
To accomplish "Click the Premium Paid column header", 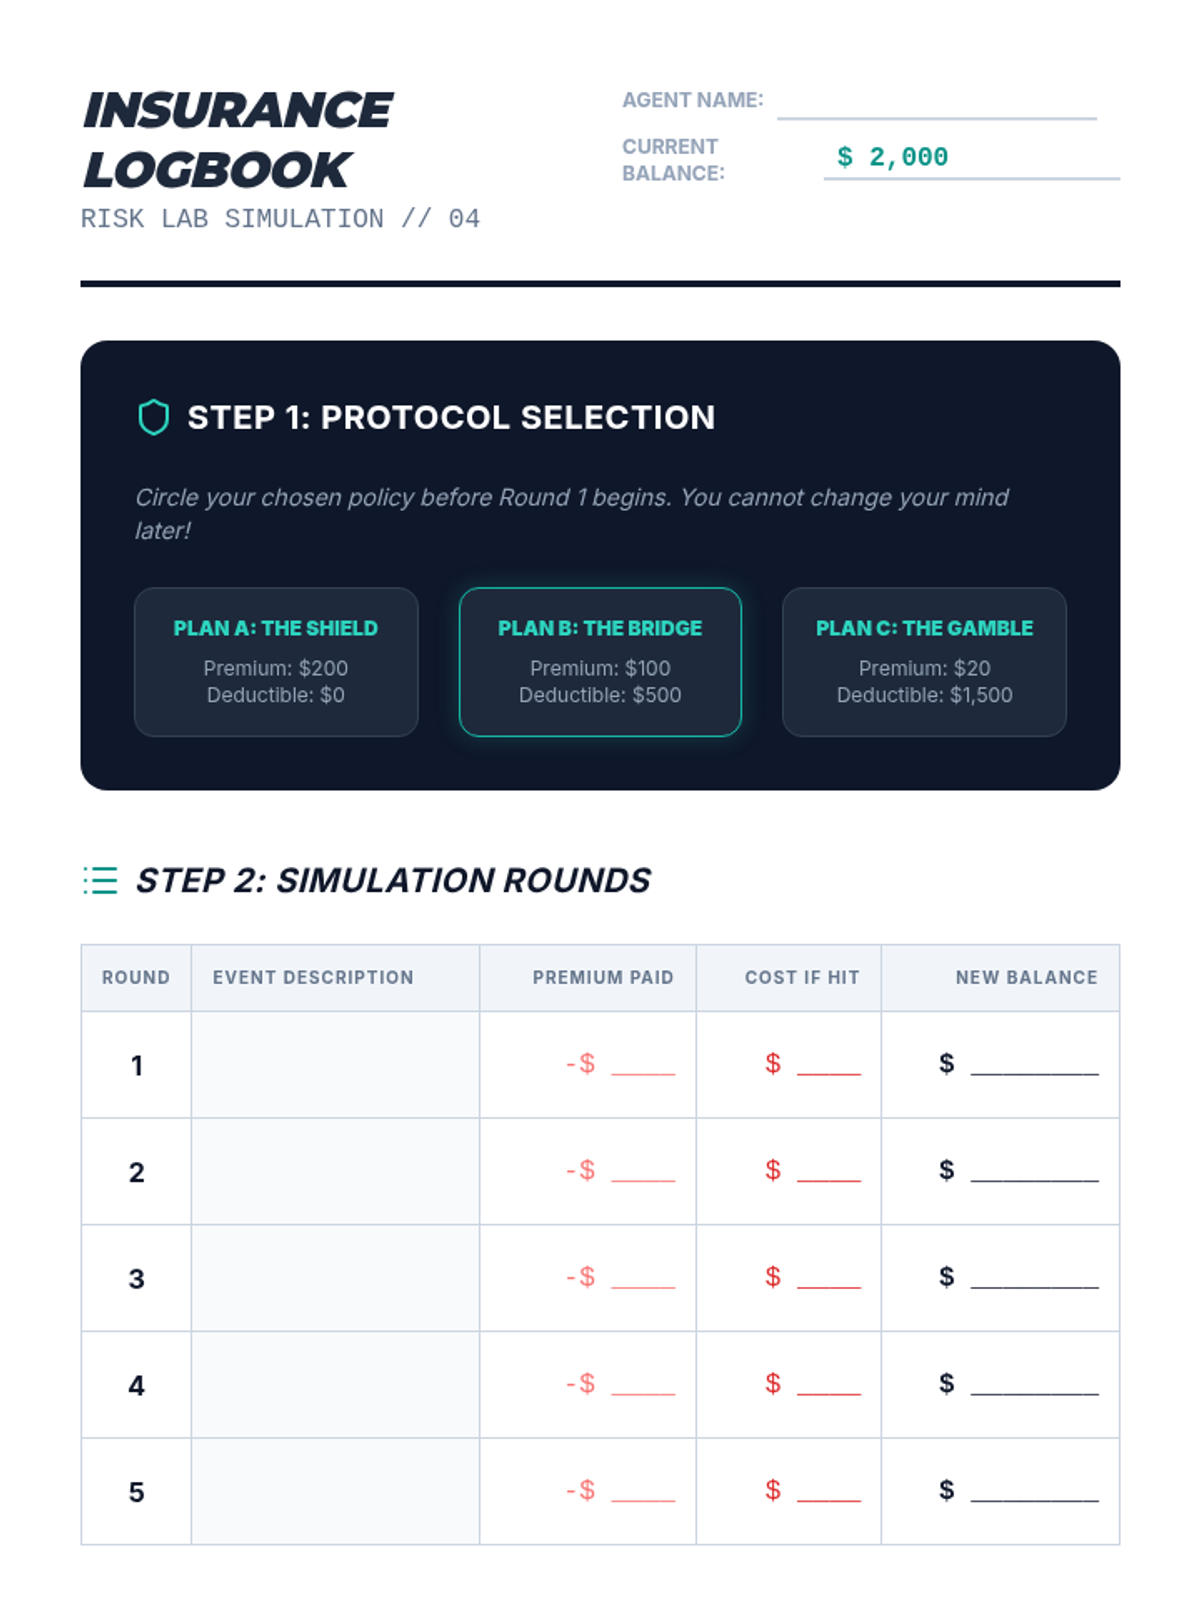I will pos(603,978).
